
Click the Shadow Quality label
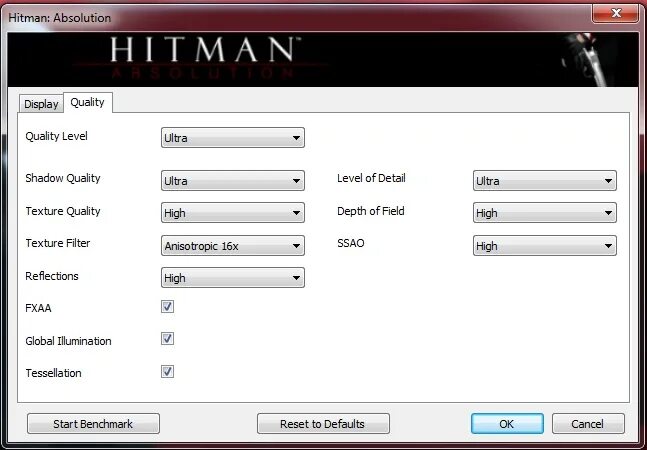click(x=63, y=178)
